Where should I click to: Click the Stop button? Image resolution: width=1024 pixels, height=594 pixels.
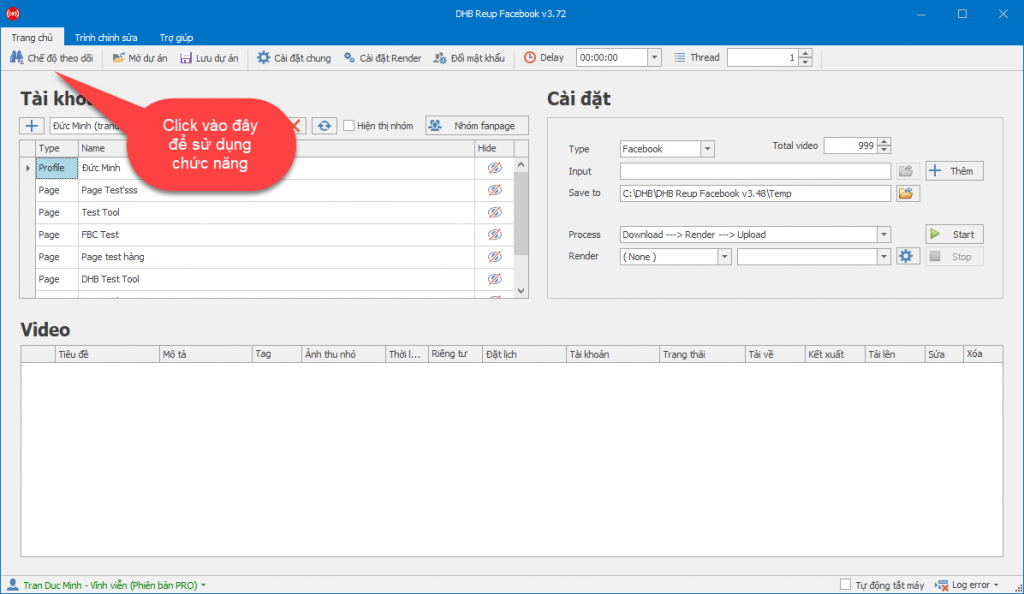point(954,257)
